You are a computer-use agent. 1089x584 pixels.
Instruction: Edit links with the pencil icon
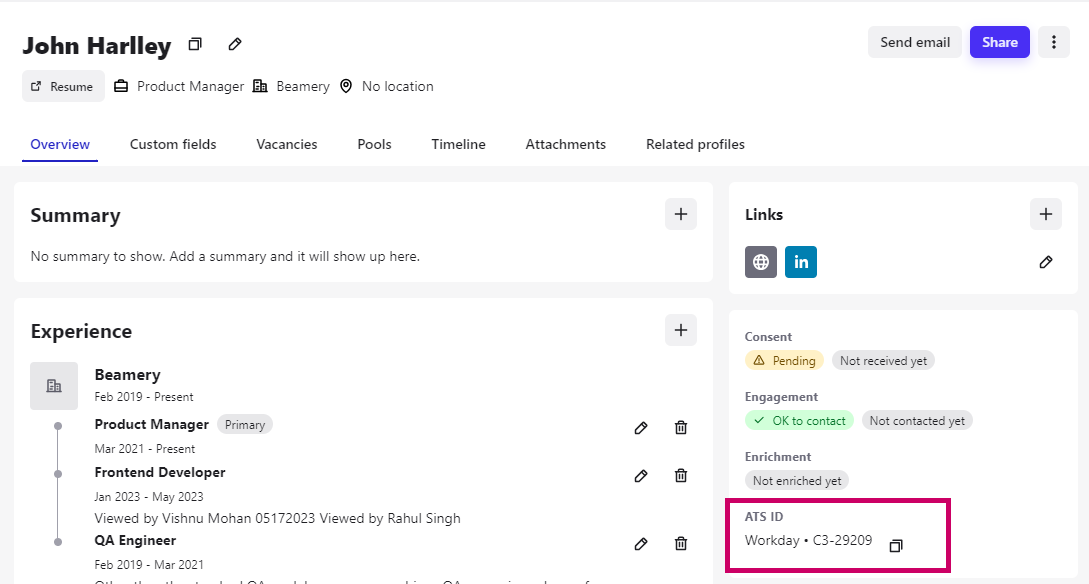click(x=1046, y=262)
